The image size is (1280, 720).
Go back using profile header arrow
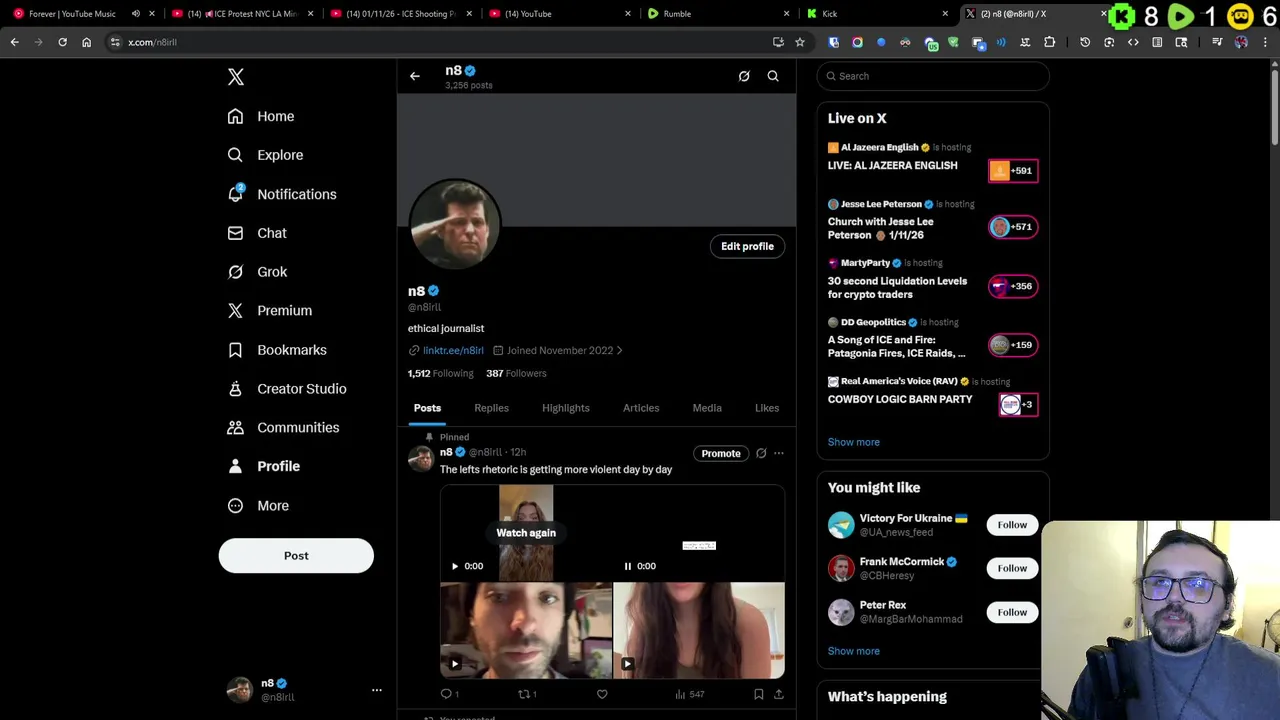coord(415,76)
